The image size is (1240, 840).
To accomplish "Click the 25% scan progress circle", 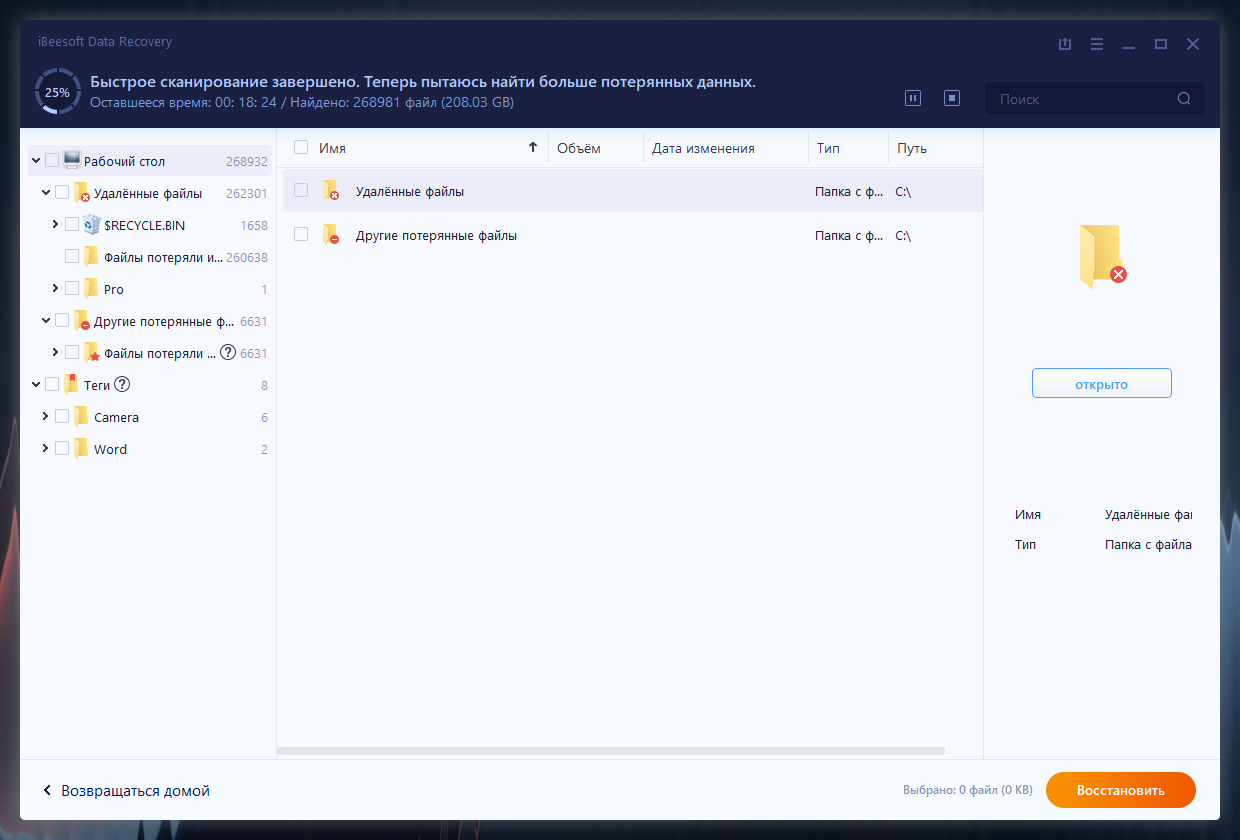I will tap(57, 91).
